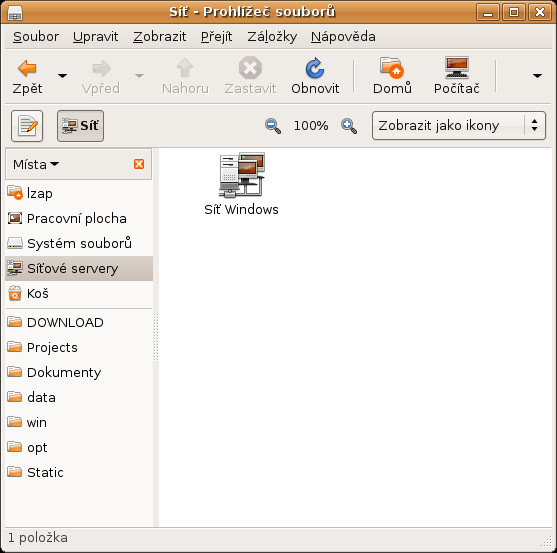
Task: Click the 100% zoom level label
Action: tap(311, 126)
